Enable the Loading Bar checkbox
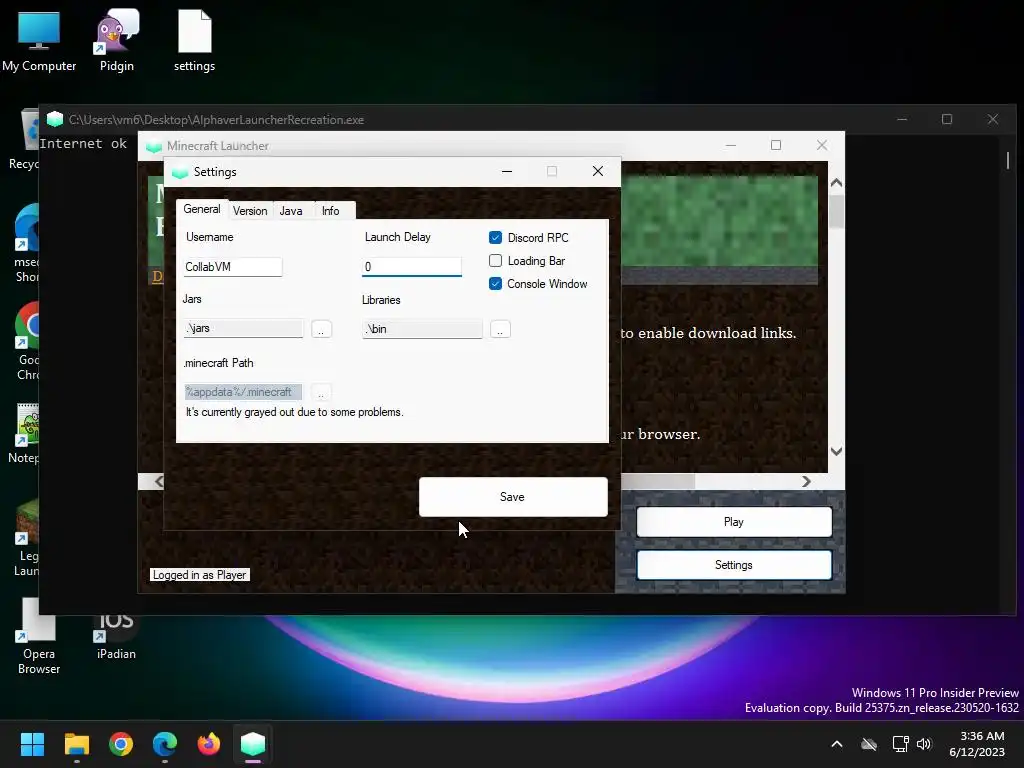Image resolution: width=1024 pixels, height=768 pixels. 496,261
